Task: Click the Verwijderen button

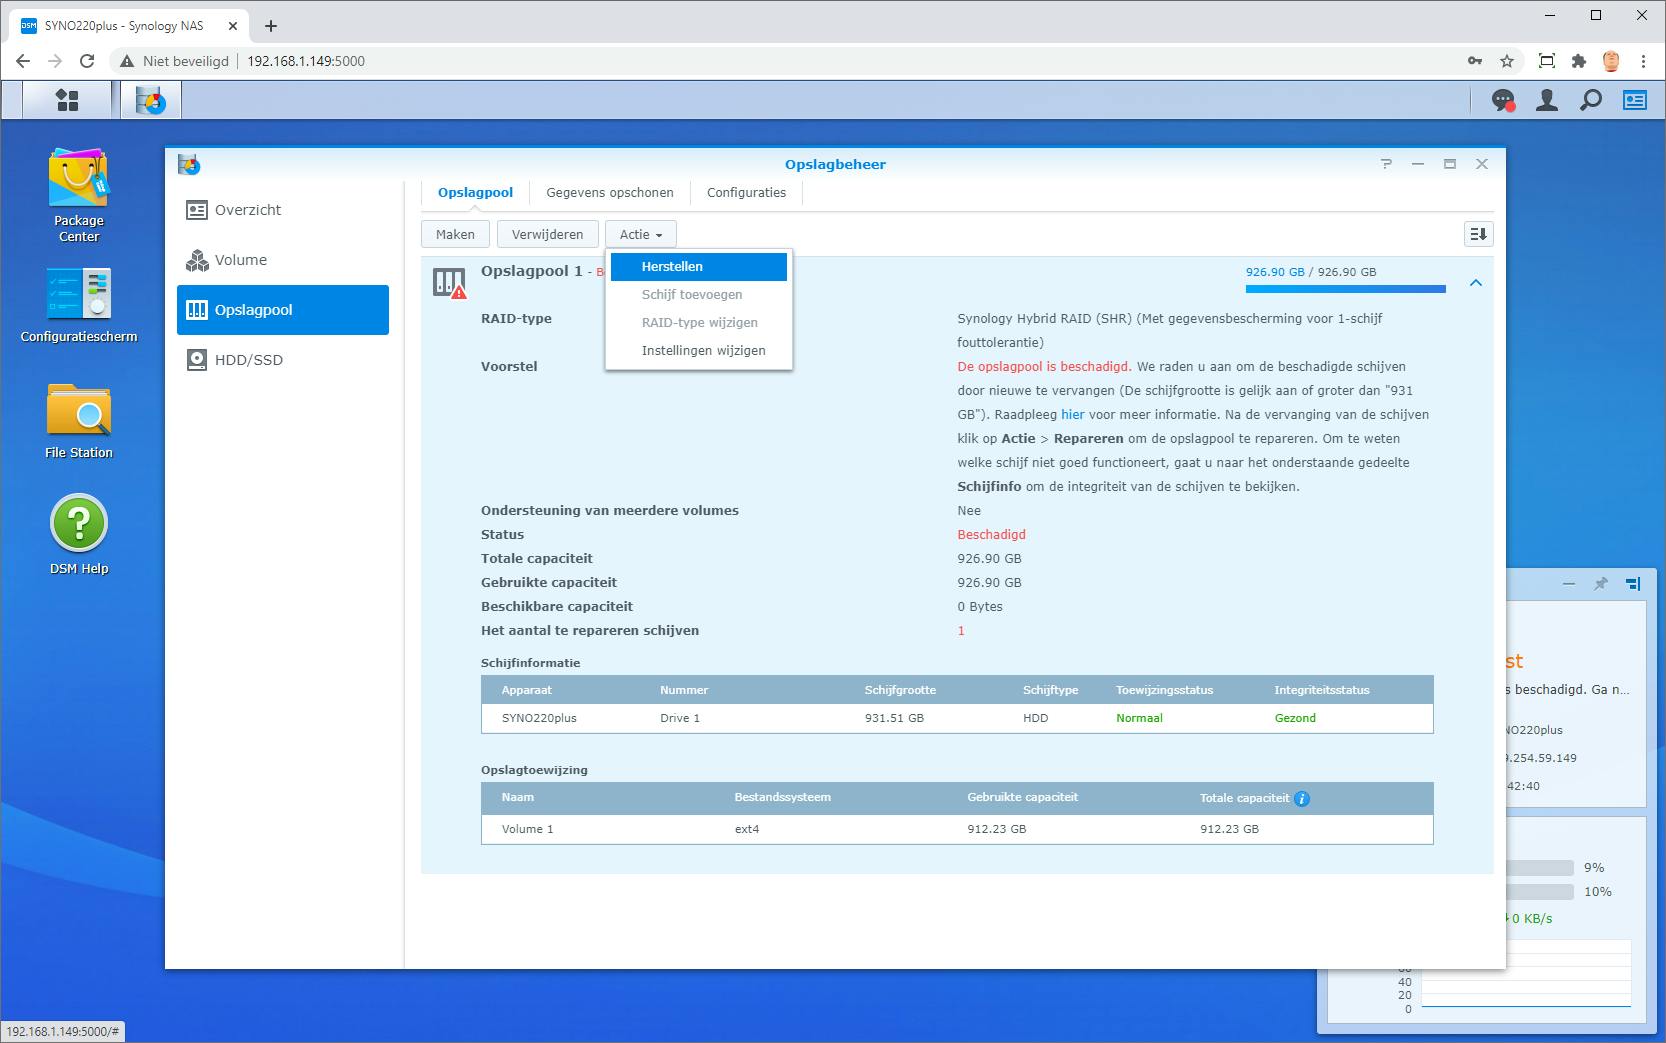Action: [x=547, y=234]
